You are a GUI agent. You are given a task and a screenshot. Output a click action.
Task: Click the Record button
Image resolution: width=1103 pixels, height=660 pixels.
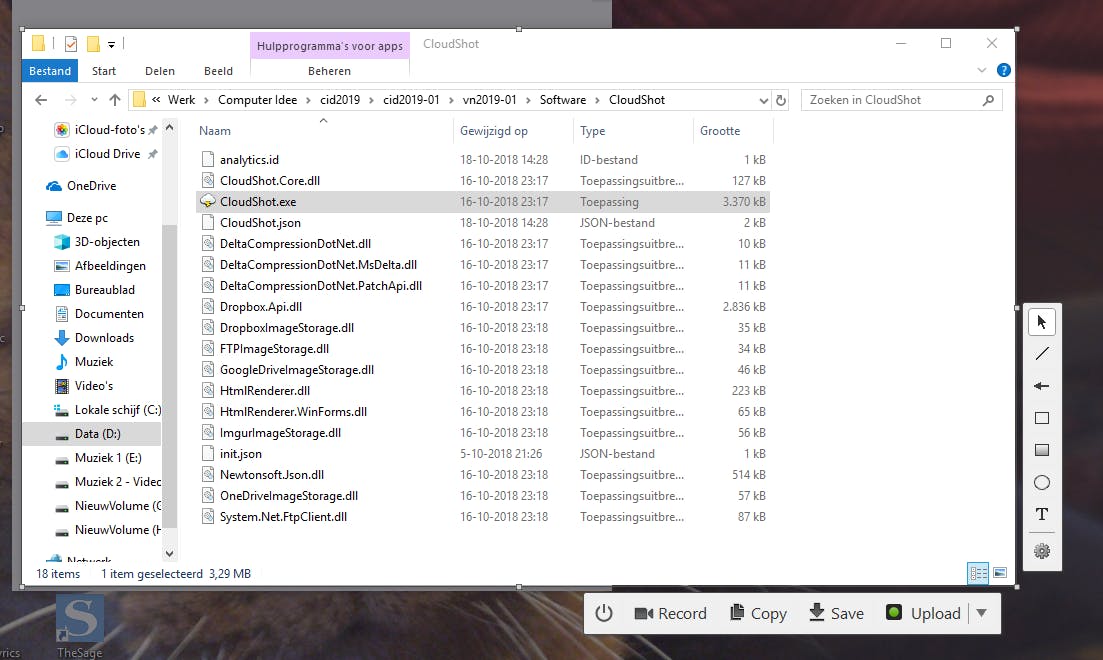(670, 613)
